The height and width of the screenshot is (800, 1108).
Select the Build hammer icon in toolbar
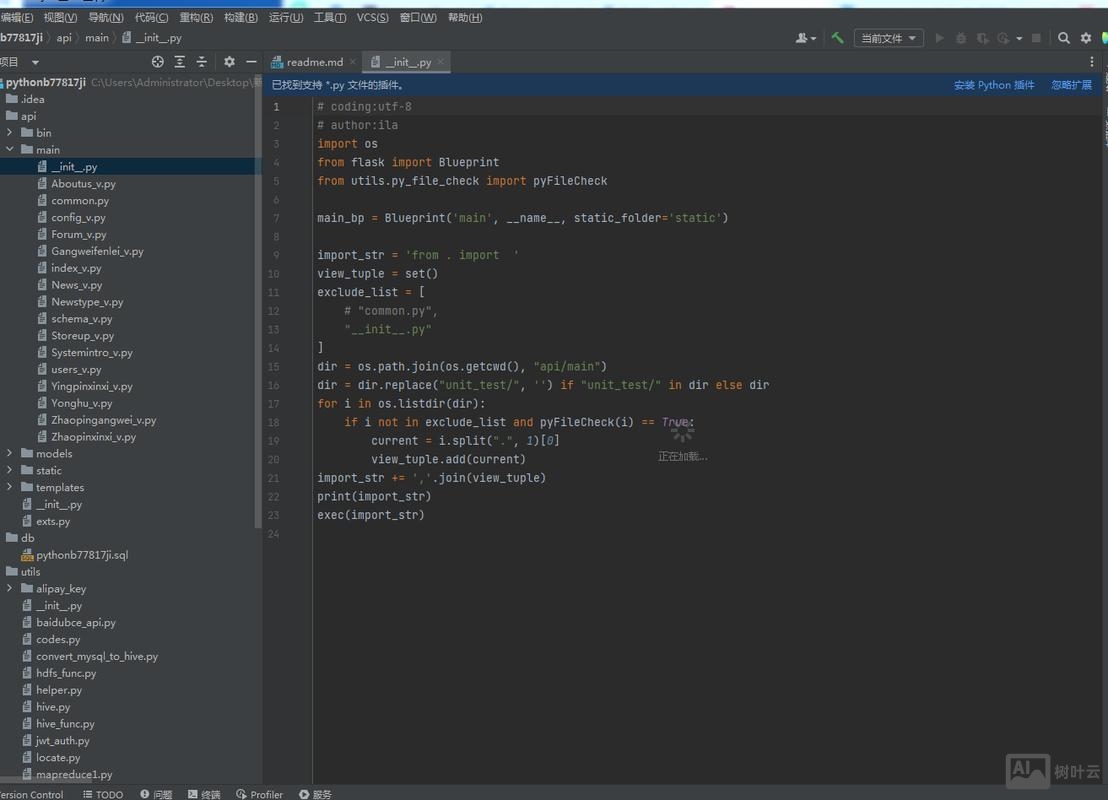point(837,37)
